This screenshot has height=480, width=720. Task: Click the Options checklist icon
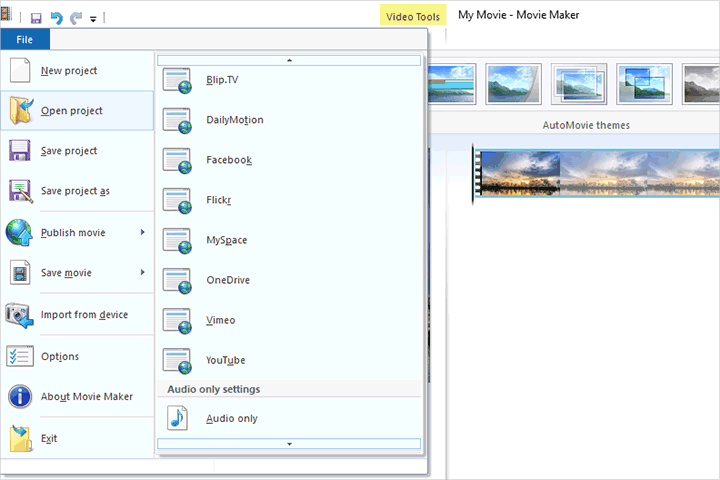[20, 356]
